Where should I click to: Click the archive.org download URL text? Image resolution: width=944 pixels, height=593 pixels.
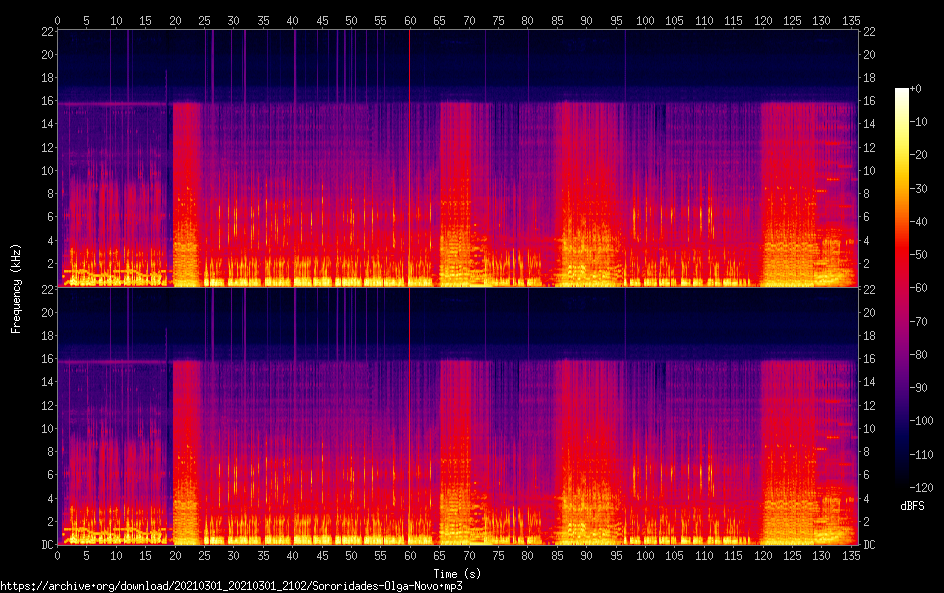tap(231, 586)
